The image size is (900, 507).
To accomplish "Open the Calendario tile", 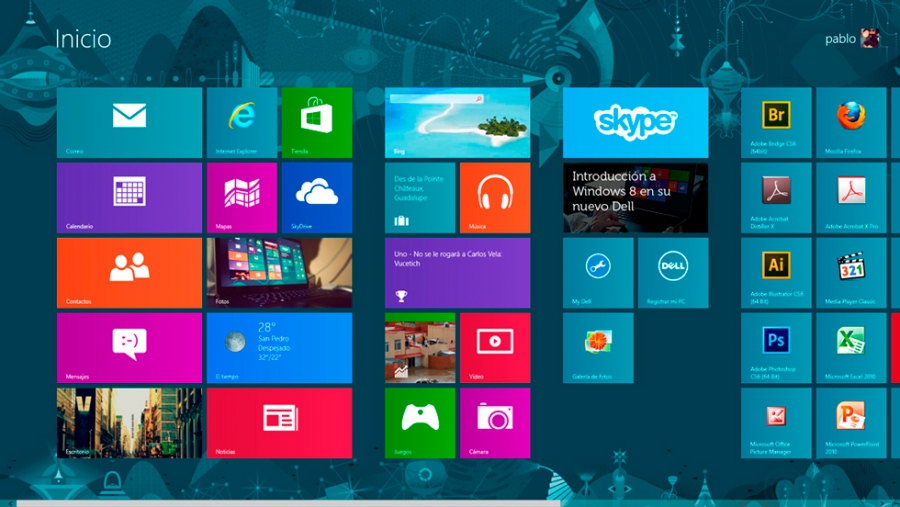I will [x=129, y=198].
